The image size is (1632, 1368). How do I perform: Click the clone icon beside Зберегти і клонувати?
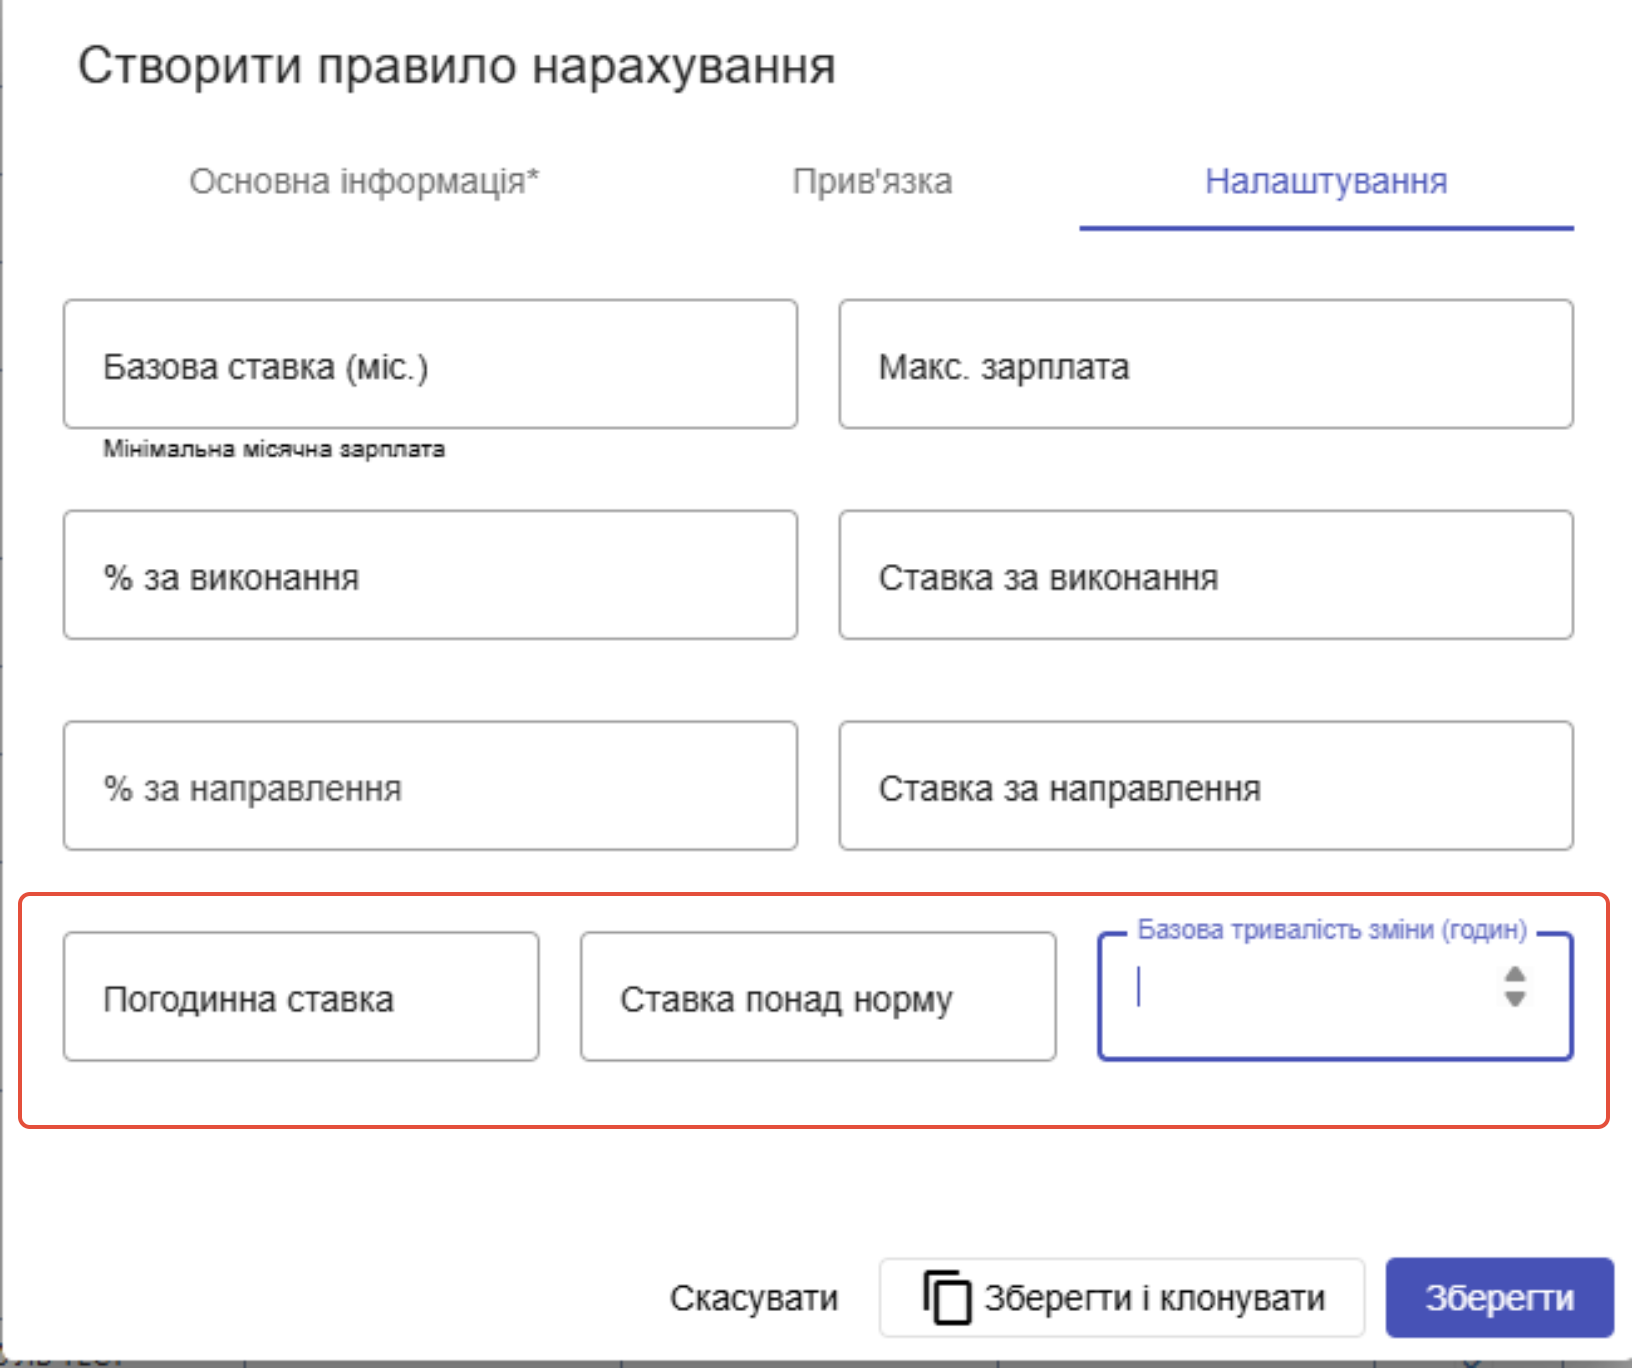(946, 1297)
